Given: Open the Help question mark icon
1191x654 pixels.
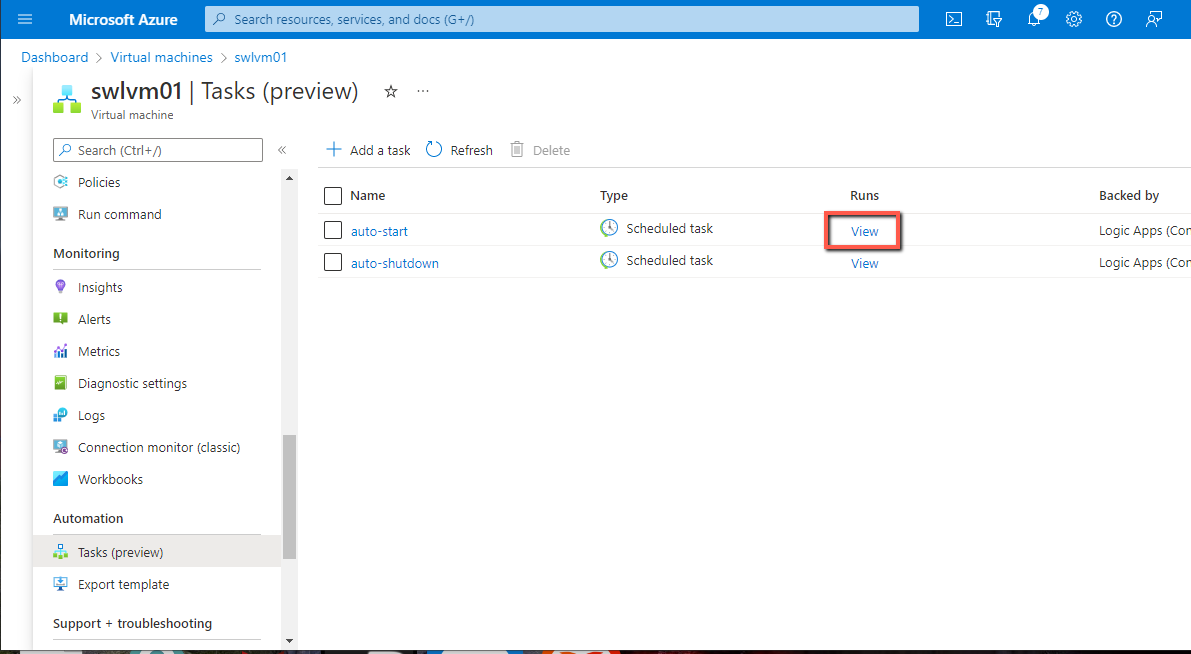Looking at the screenshot, I should (x=1114, y=19).
